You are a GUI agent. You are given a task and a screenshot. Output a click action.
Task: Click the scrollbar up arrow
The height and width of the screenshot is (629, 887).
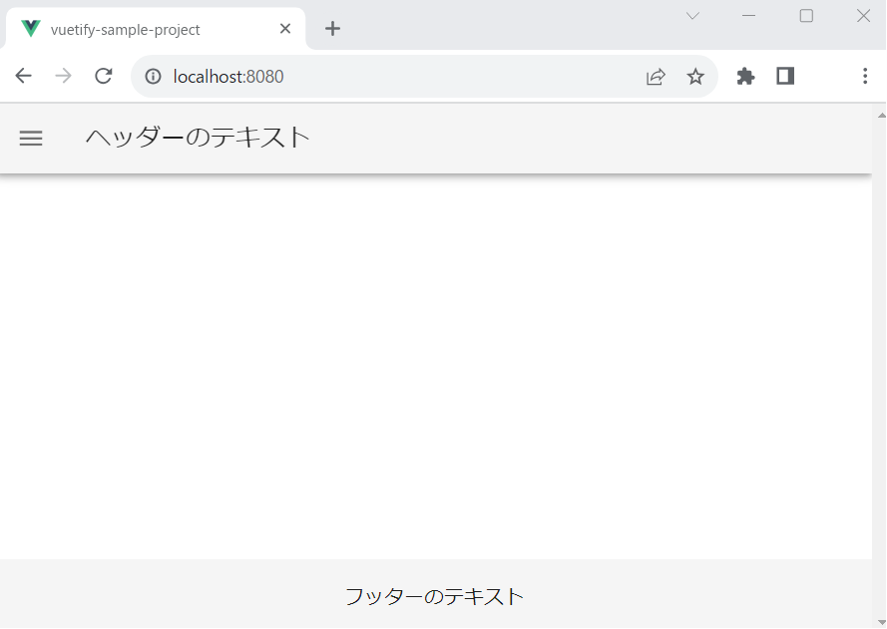point(881,115)
